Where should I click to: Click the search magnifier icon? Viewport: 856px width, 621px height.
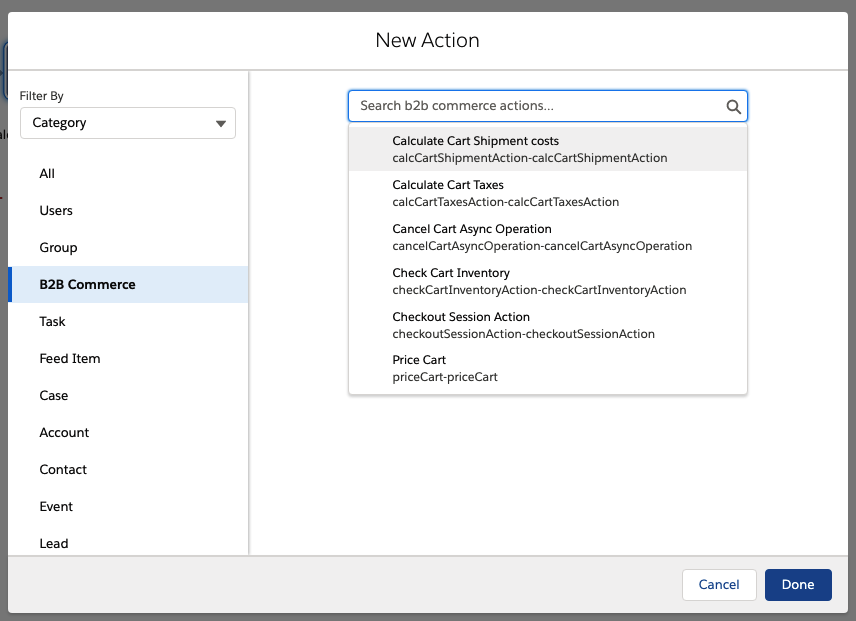[x=733, y=106]
